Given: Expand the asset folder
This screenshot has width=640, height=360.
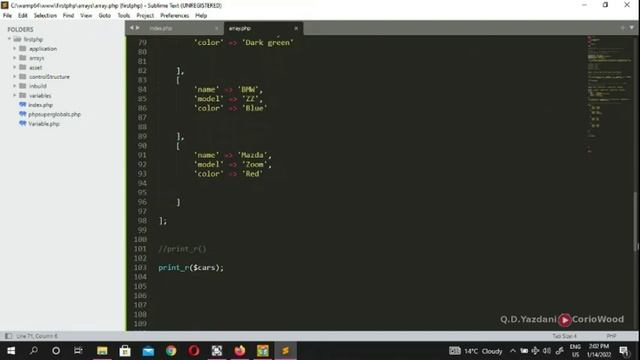Looking at the screenshot, I should click(14, 67).
